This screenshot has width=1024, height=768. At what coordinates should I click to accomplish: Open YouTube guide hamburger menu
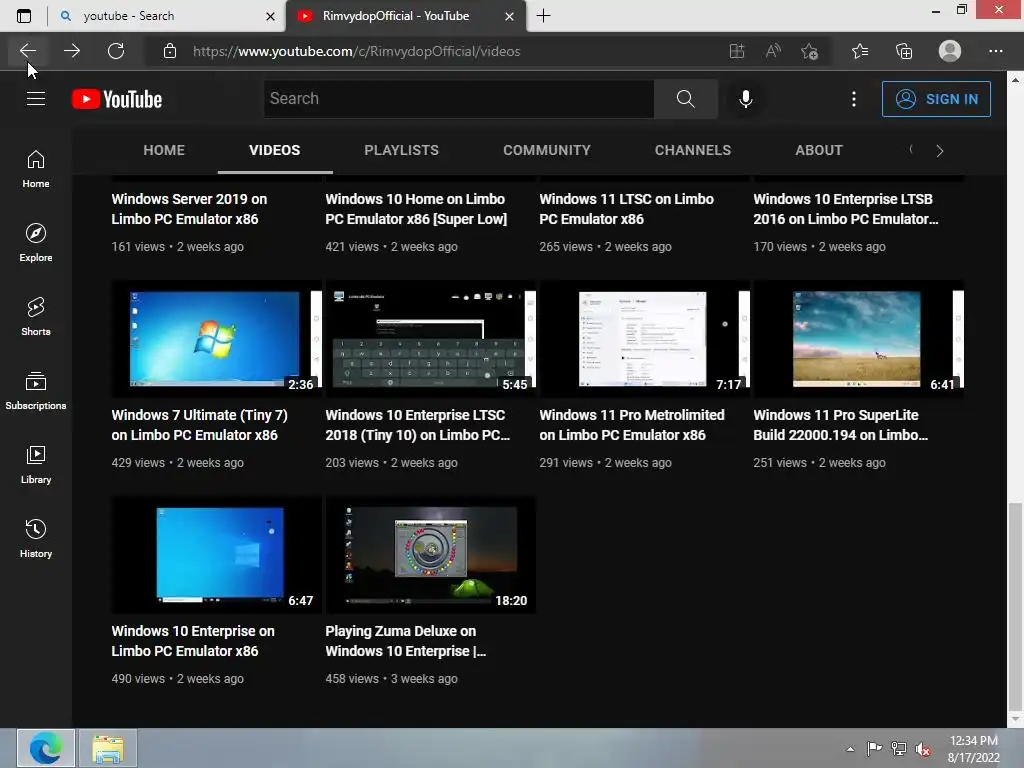(36, 99)
